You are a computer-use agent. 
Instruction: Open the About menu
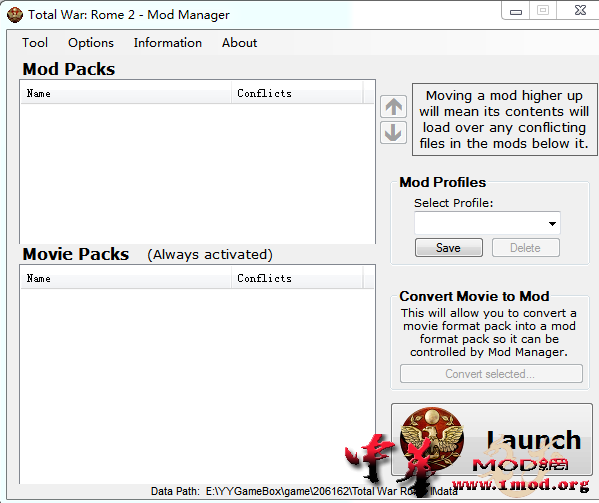[240, 43]
